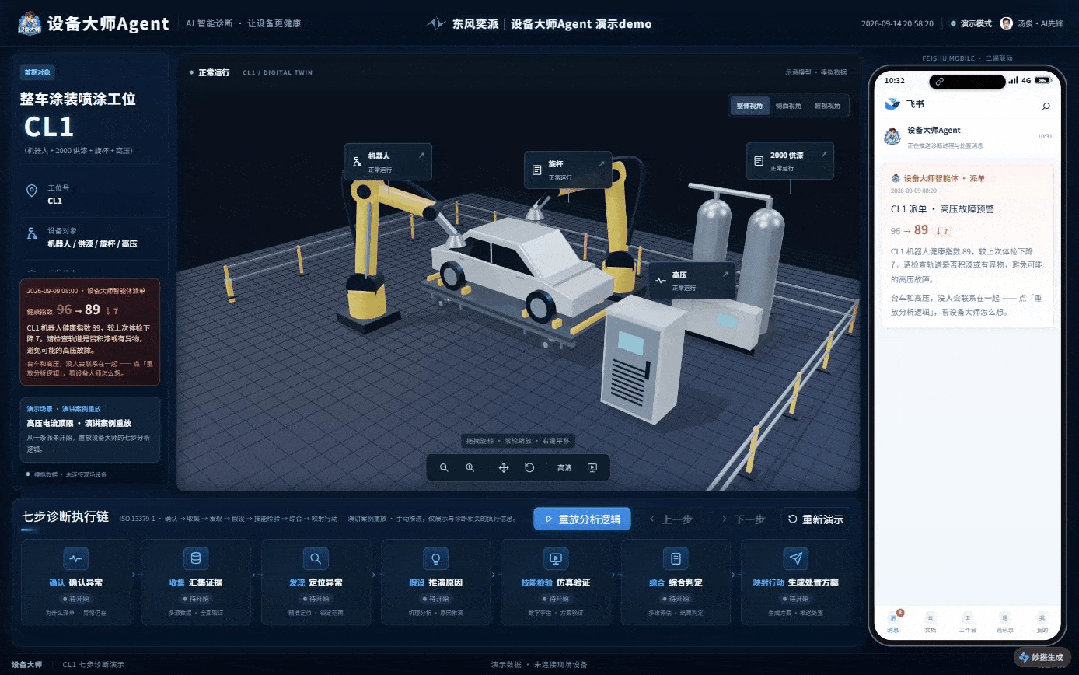The image size is (1079, 675).
Task: Click the 2000 供漆 label document icon
Action: (758, 161)
